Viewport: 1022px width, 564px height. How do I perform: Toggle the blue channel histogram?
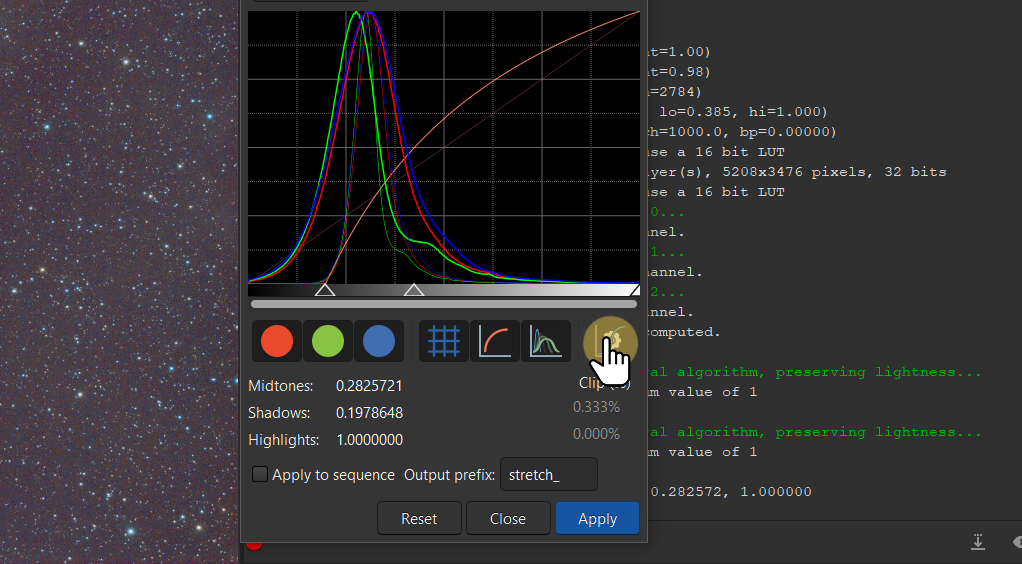click(x=378, y=341)
